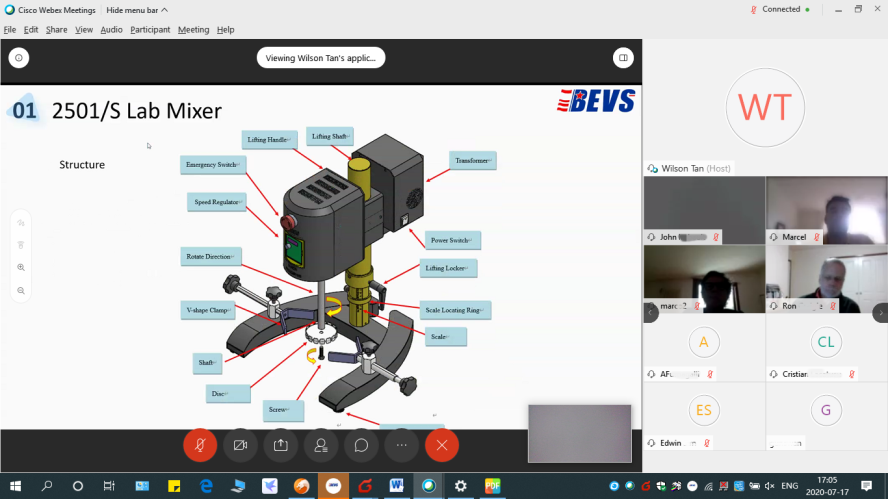888x499 pixels.
Task: Click the self-view video thumbnail
Action: [x=580, y=433]
